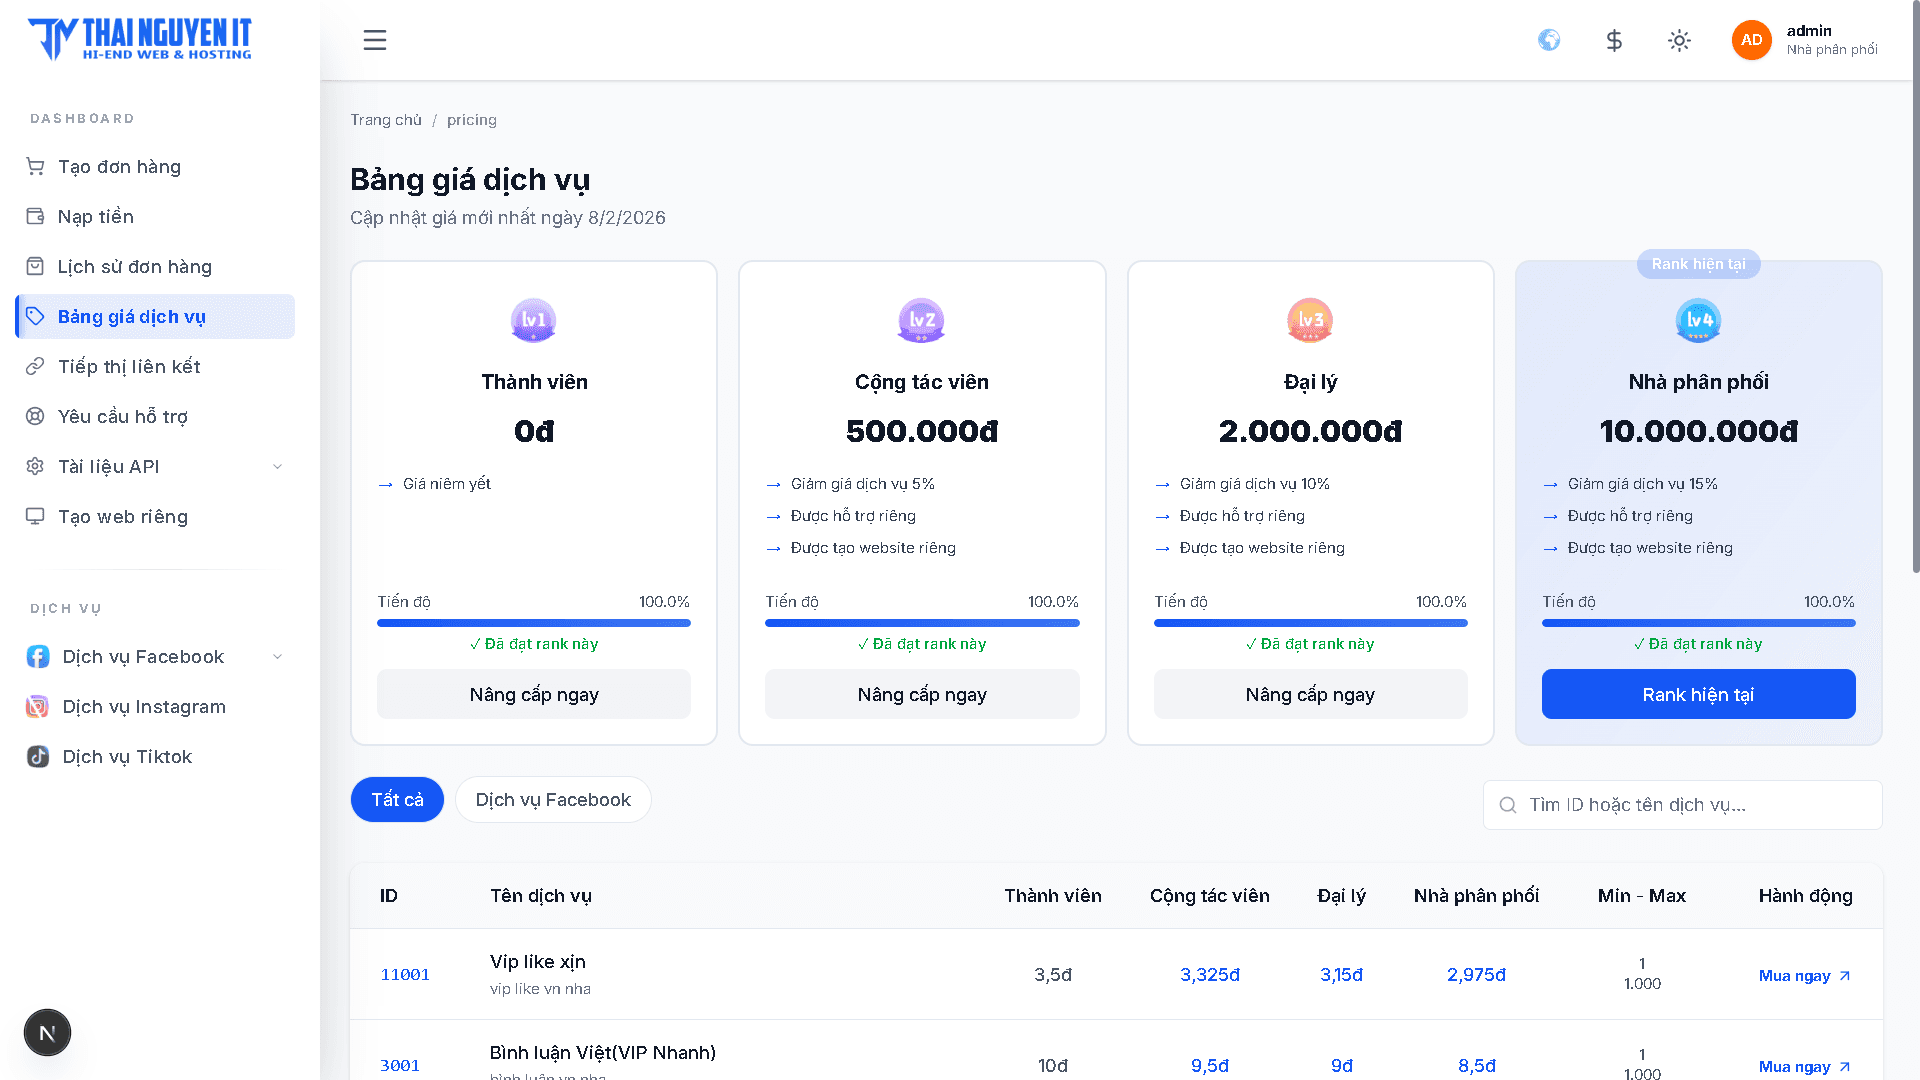1920x1080 pixels.
Task: Click the wallet icon for Nạp tiền
Action: (x=35, y=216)
